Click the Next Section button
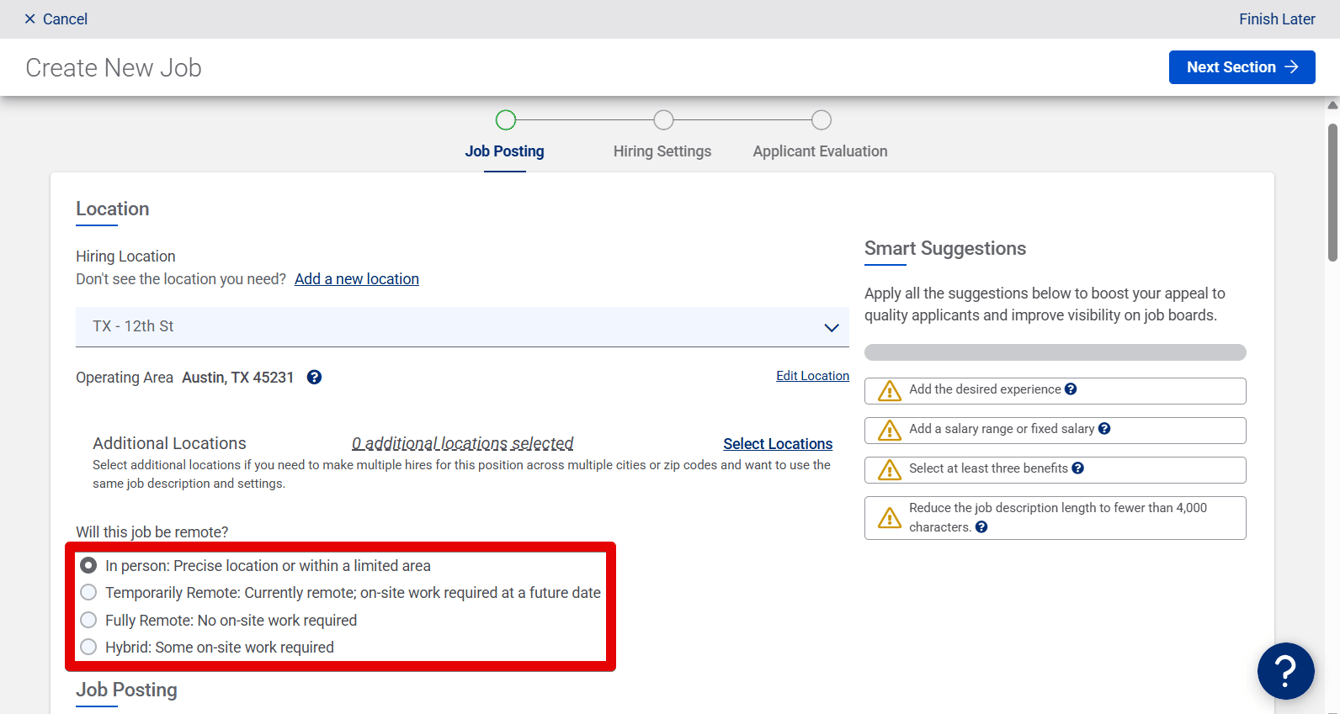Screen dimensions: 1340x714 (x=1242, y=67)
